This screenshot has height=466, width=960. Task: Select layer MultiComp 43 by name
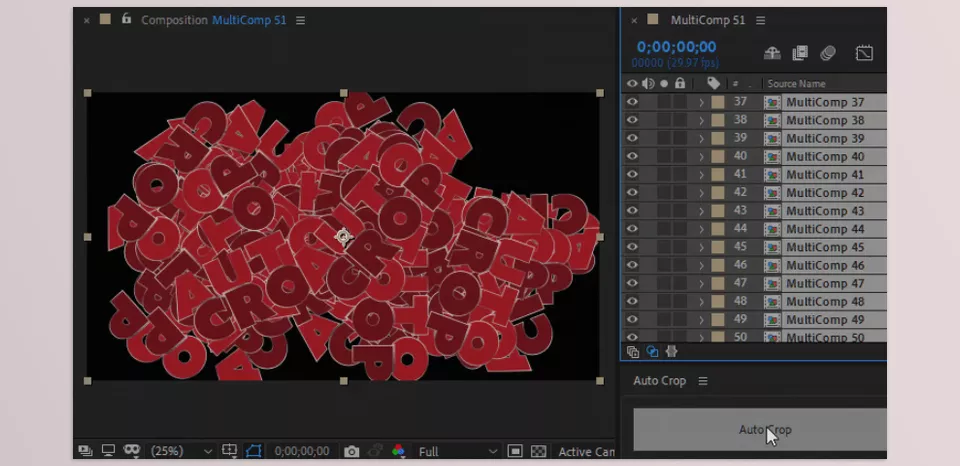tap(825, 211)
